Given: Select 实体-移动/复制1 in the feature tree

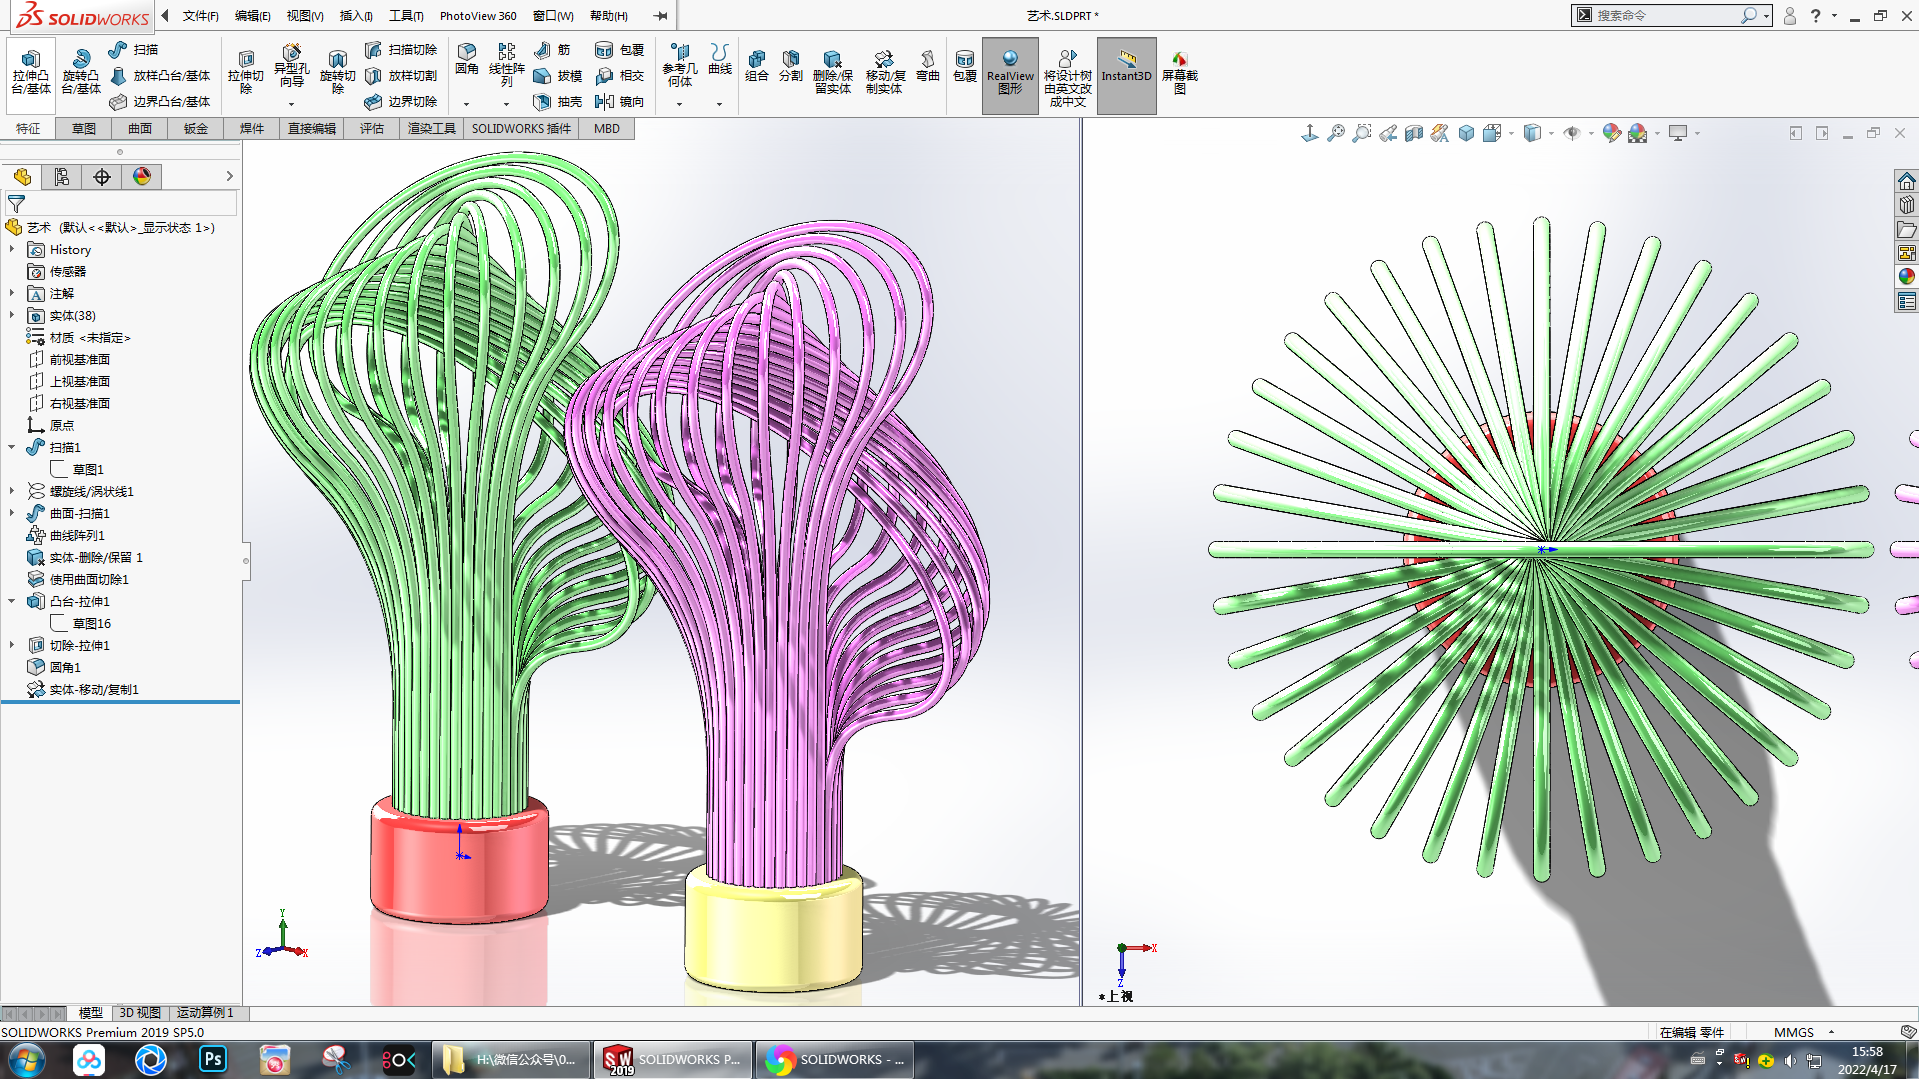Looking at the screenshot, I should pyautogui.click(x=94, y=689).
